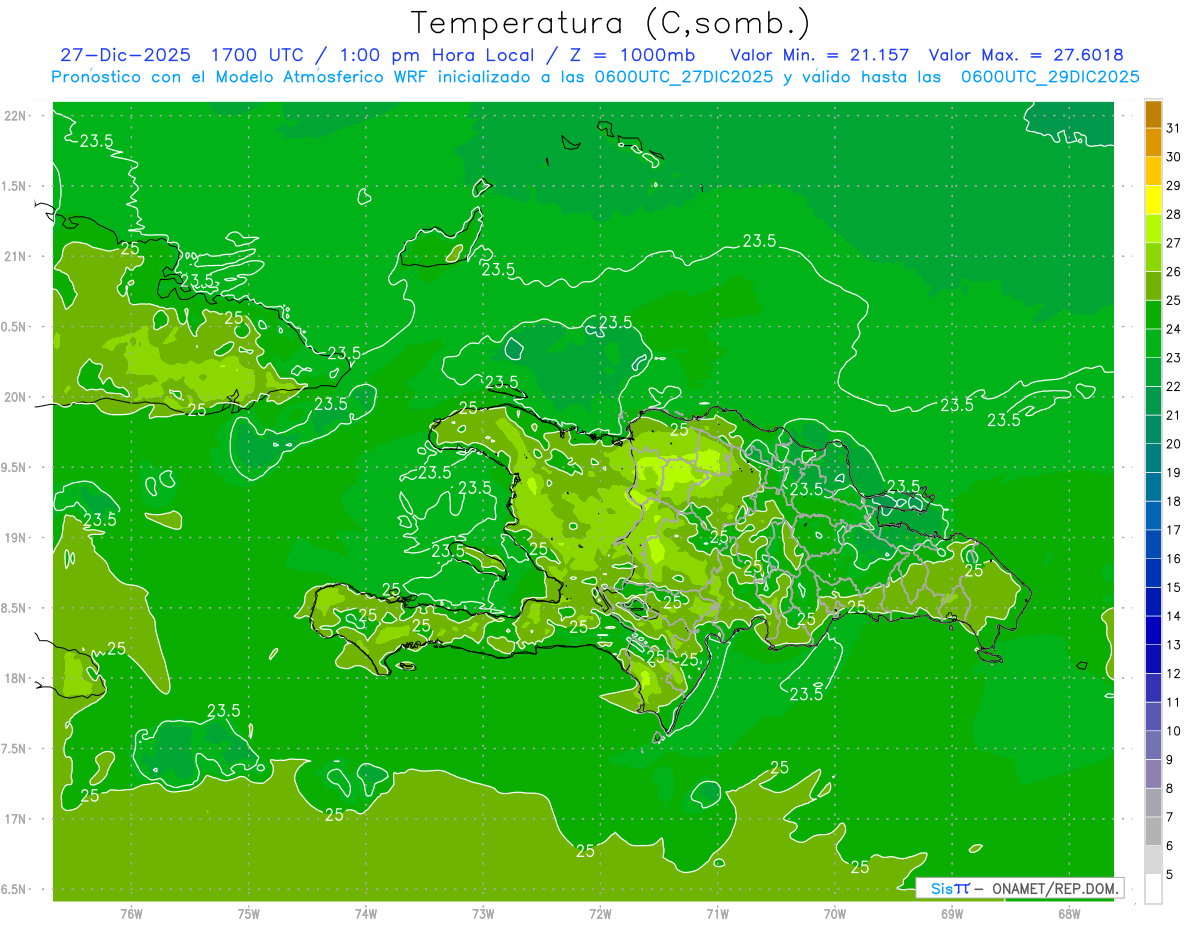1200x927 pixels.
Task: Click the '74W' longitude axis label
Action: 366,913
